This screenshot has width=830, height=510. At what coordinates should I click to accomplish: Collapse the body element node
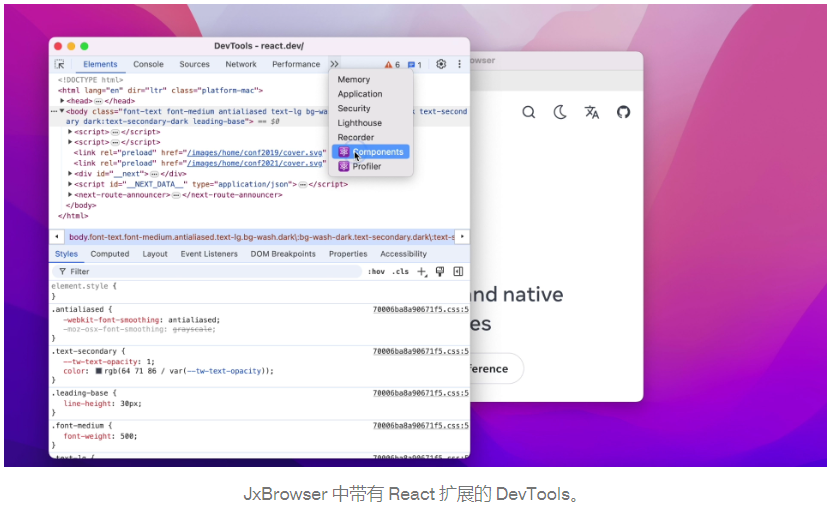tap(62, 111)
